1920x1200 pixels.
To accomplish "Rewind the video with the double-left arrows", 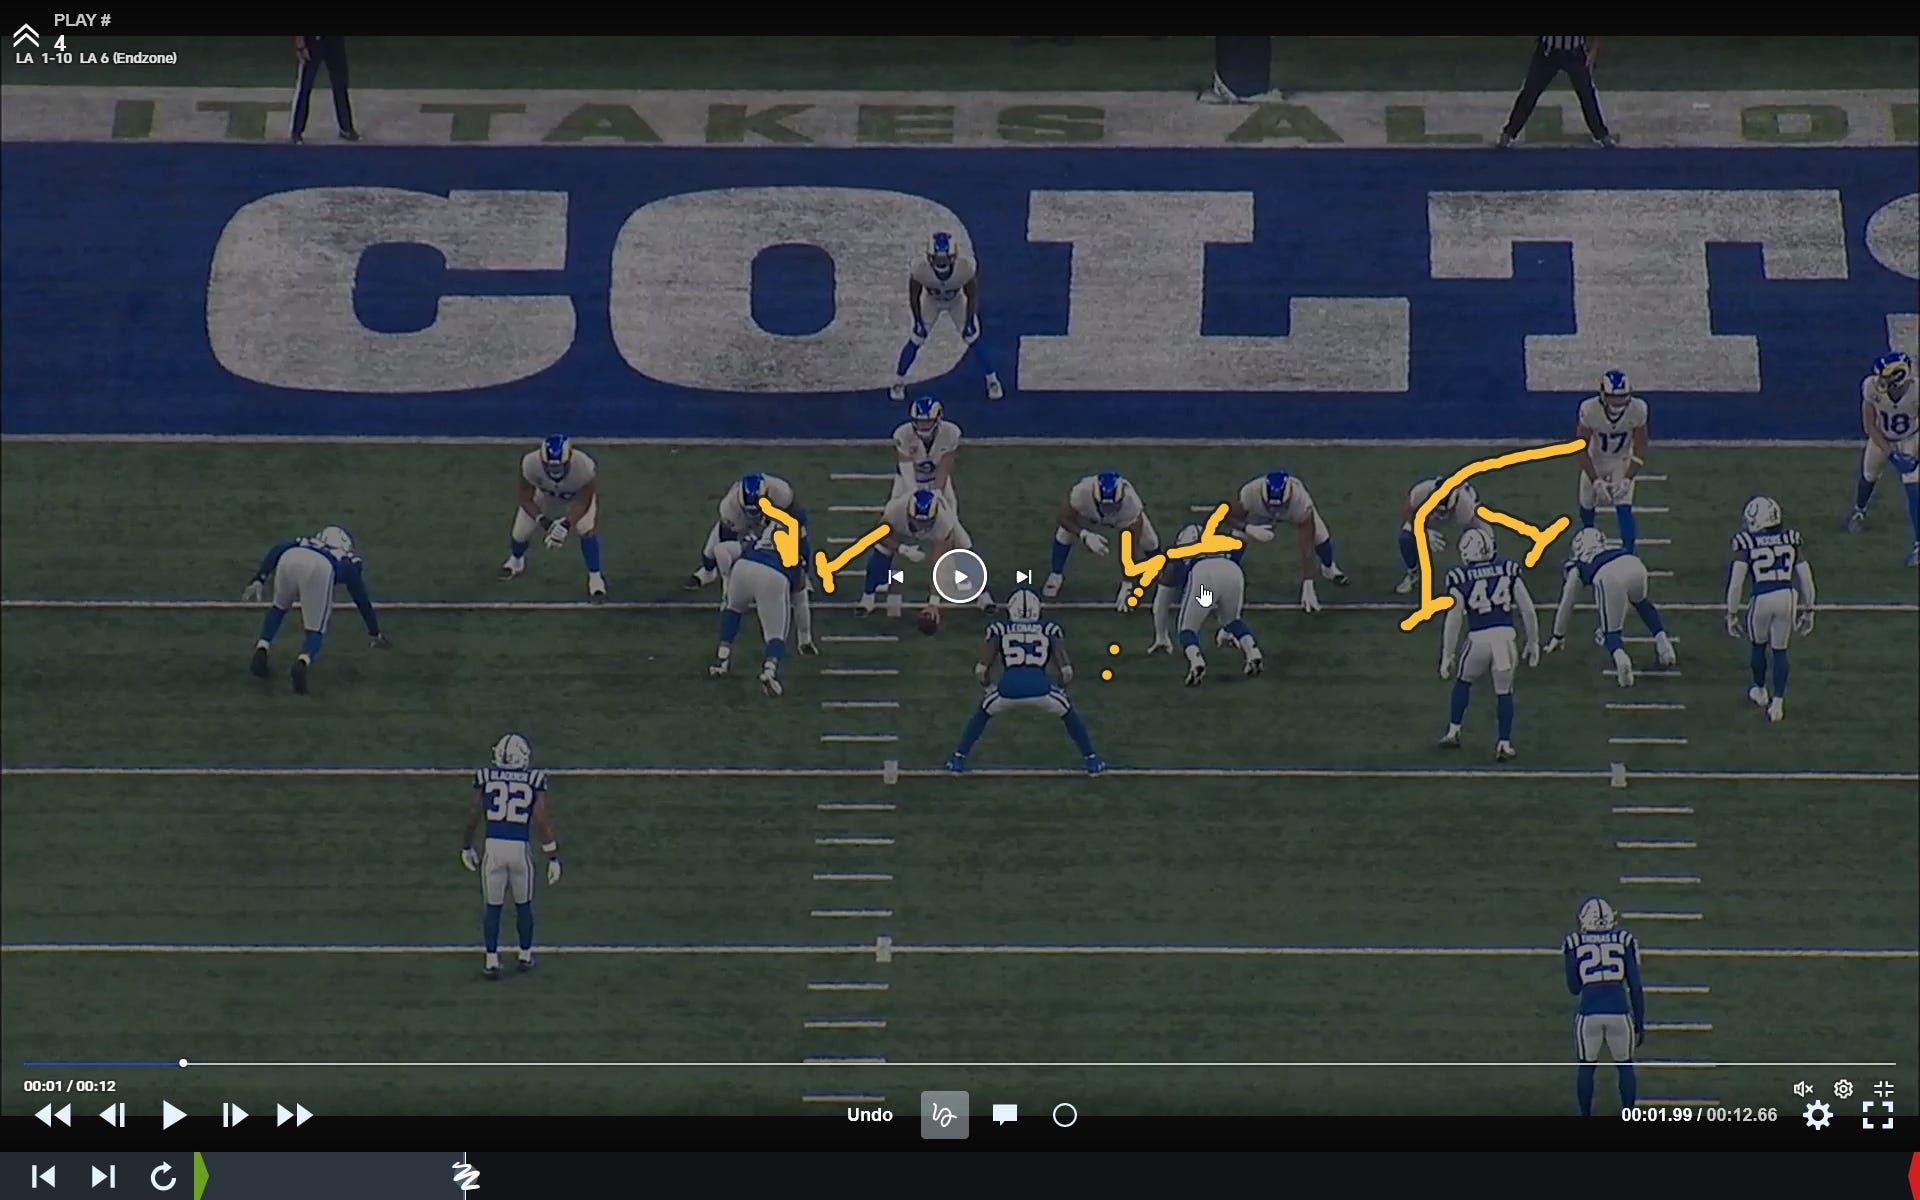I will pos(53,1115).
